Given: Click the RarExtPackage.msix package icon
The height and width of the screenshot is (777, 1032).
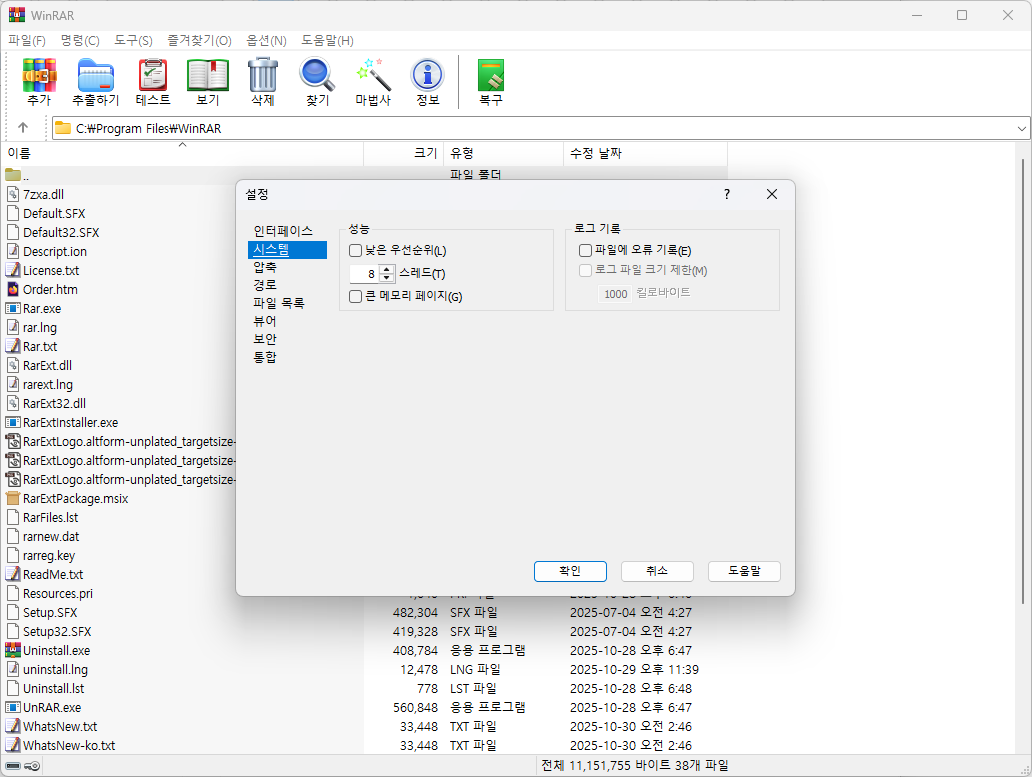Looking at the screenshot, I should point(13,498).
